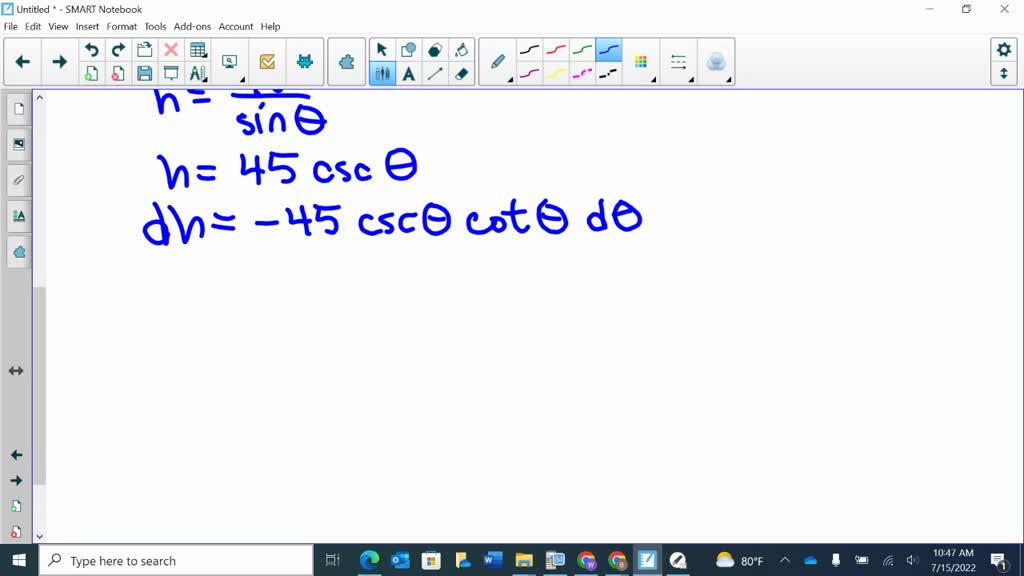1024x576 pixels.
Task: Advance to the next page arrow
Action: (59, 61)
